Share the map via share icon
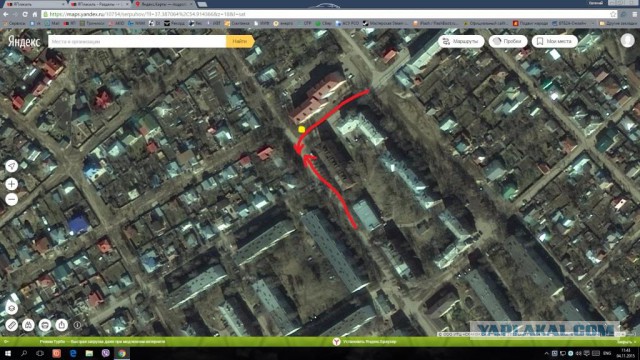The height and width of the screenshot is (360, 640). click(61, 325)
